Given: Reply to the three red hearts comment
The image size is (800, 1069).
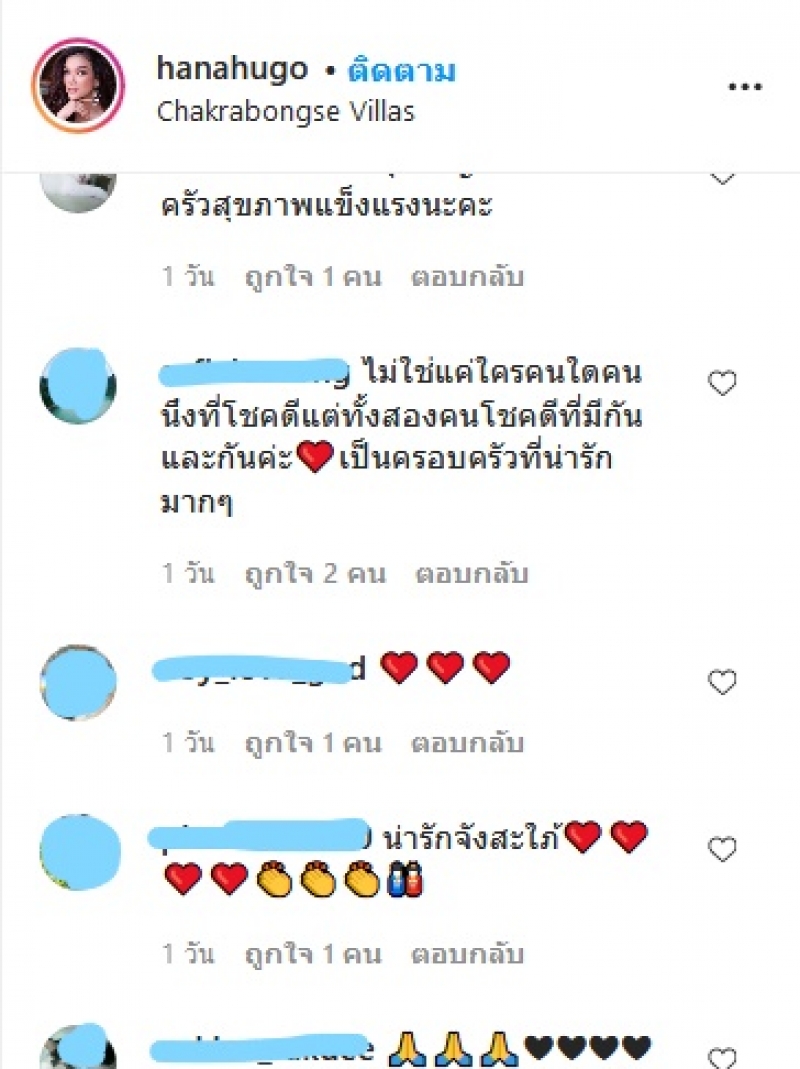Looking at the screenshot, I should pos(466,742).
